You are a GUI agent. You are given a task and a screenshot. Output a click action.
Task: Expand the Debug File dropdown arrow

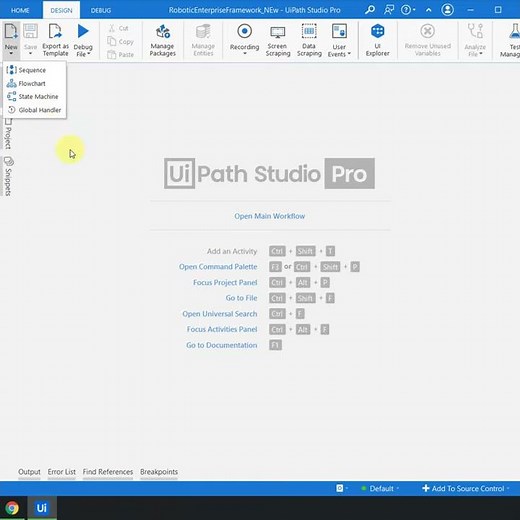pyautogui.click(x=89, y=53)
